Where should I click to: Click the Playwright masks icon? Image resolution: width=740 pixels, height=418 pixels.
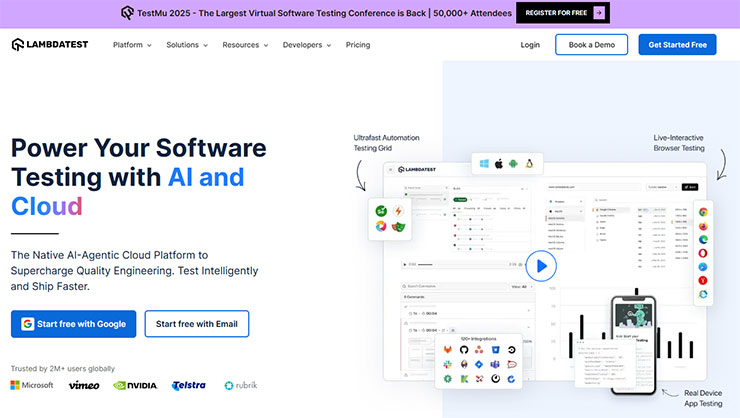click(398, 227)
